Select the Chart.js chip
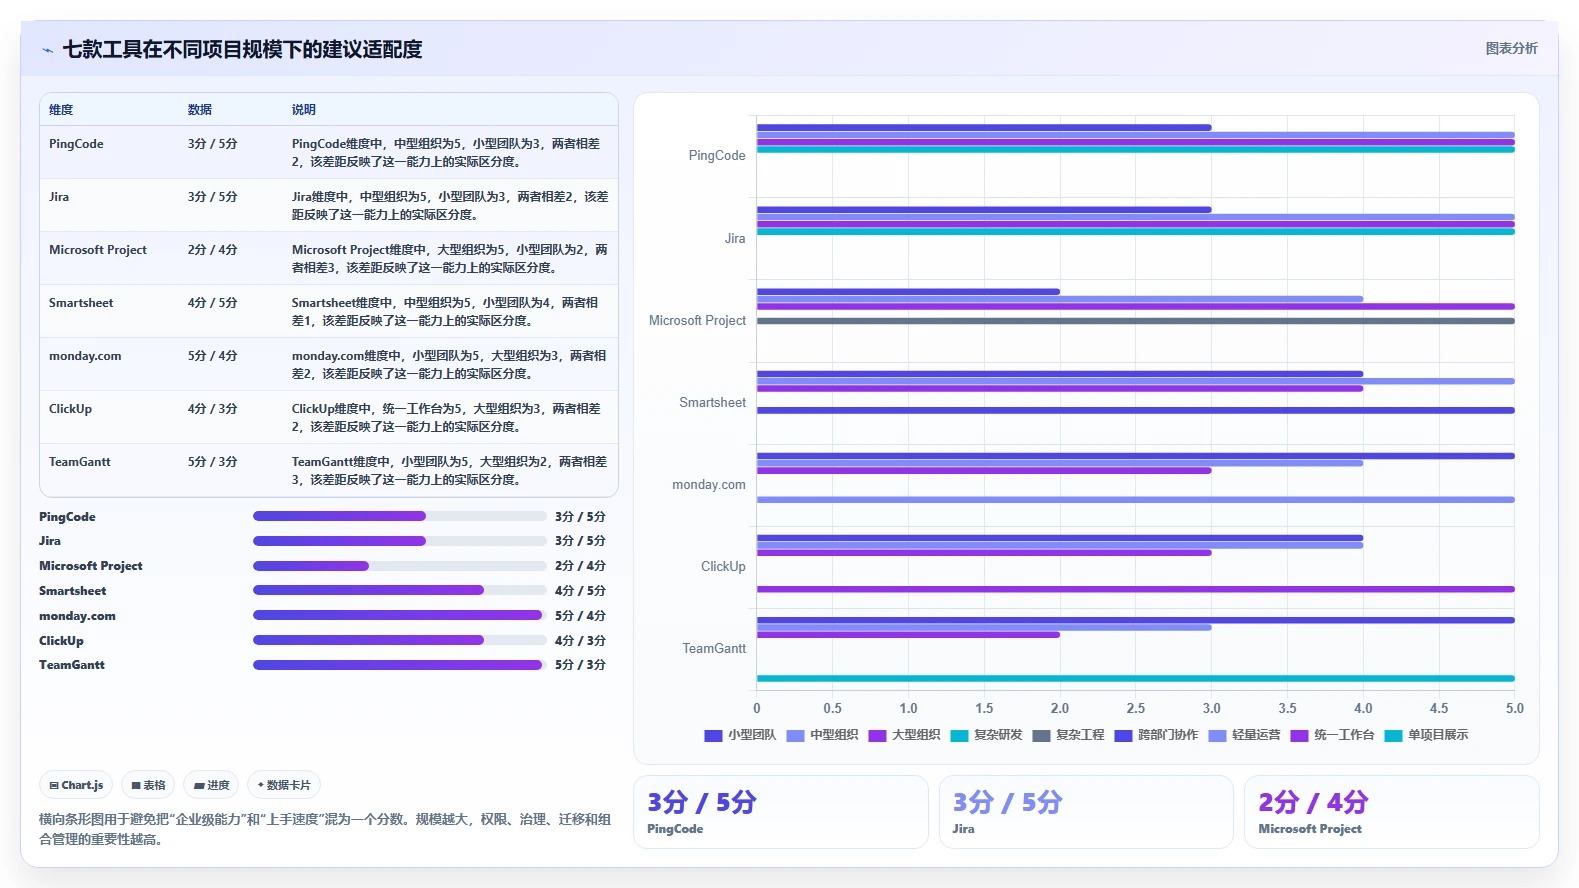 (77, 785)
